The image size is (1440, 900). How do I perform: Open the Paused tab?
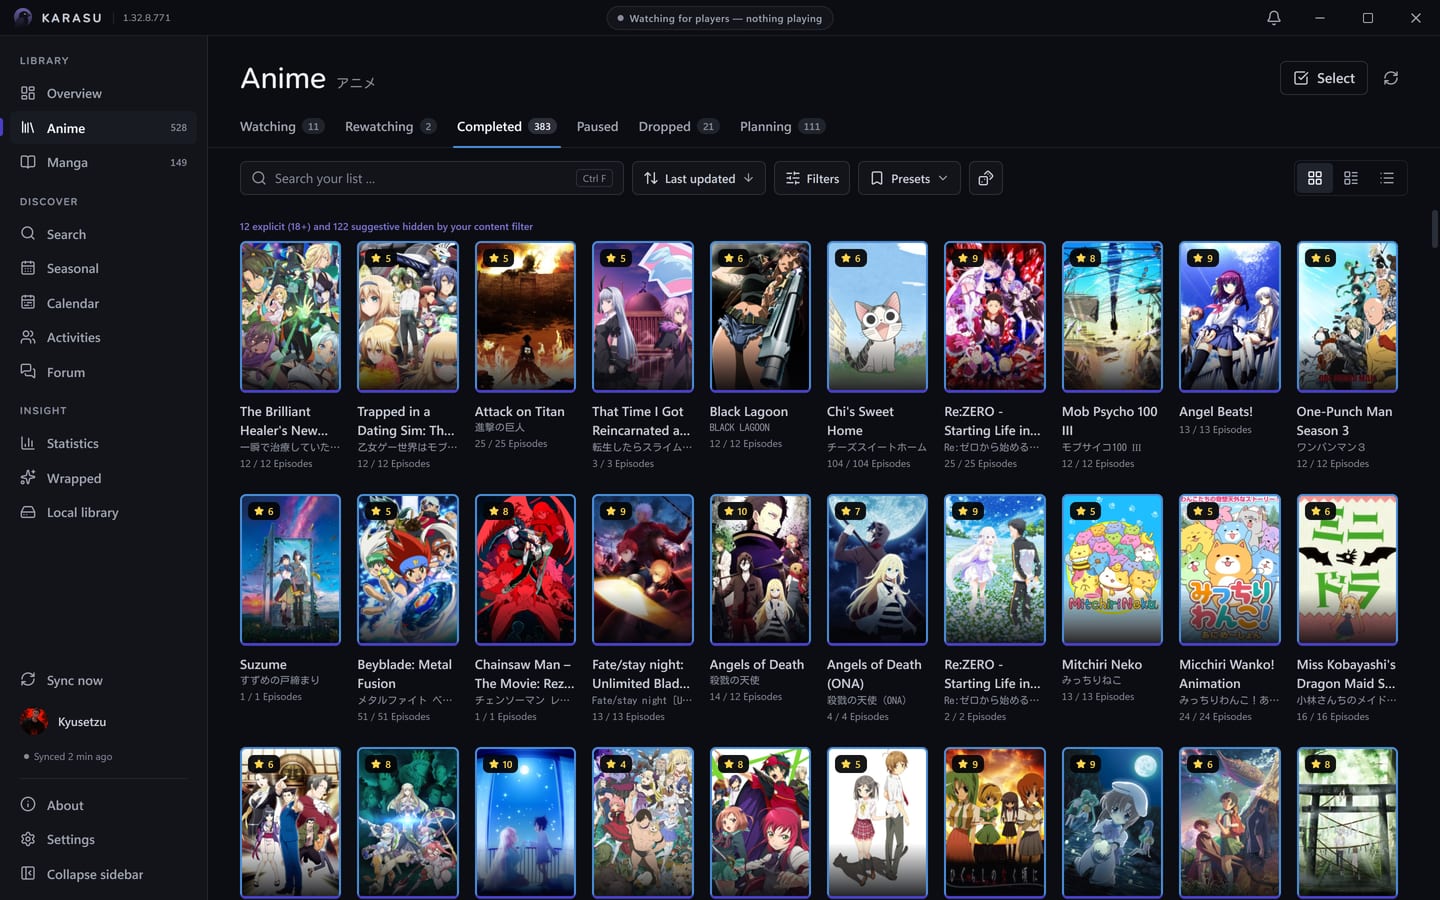click(x=597, y=127)
